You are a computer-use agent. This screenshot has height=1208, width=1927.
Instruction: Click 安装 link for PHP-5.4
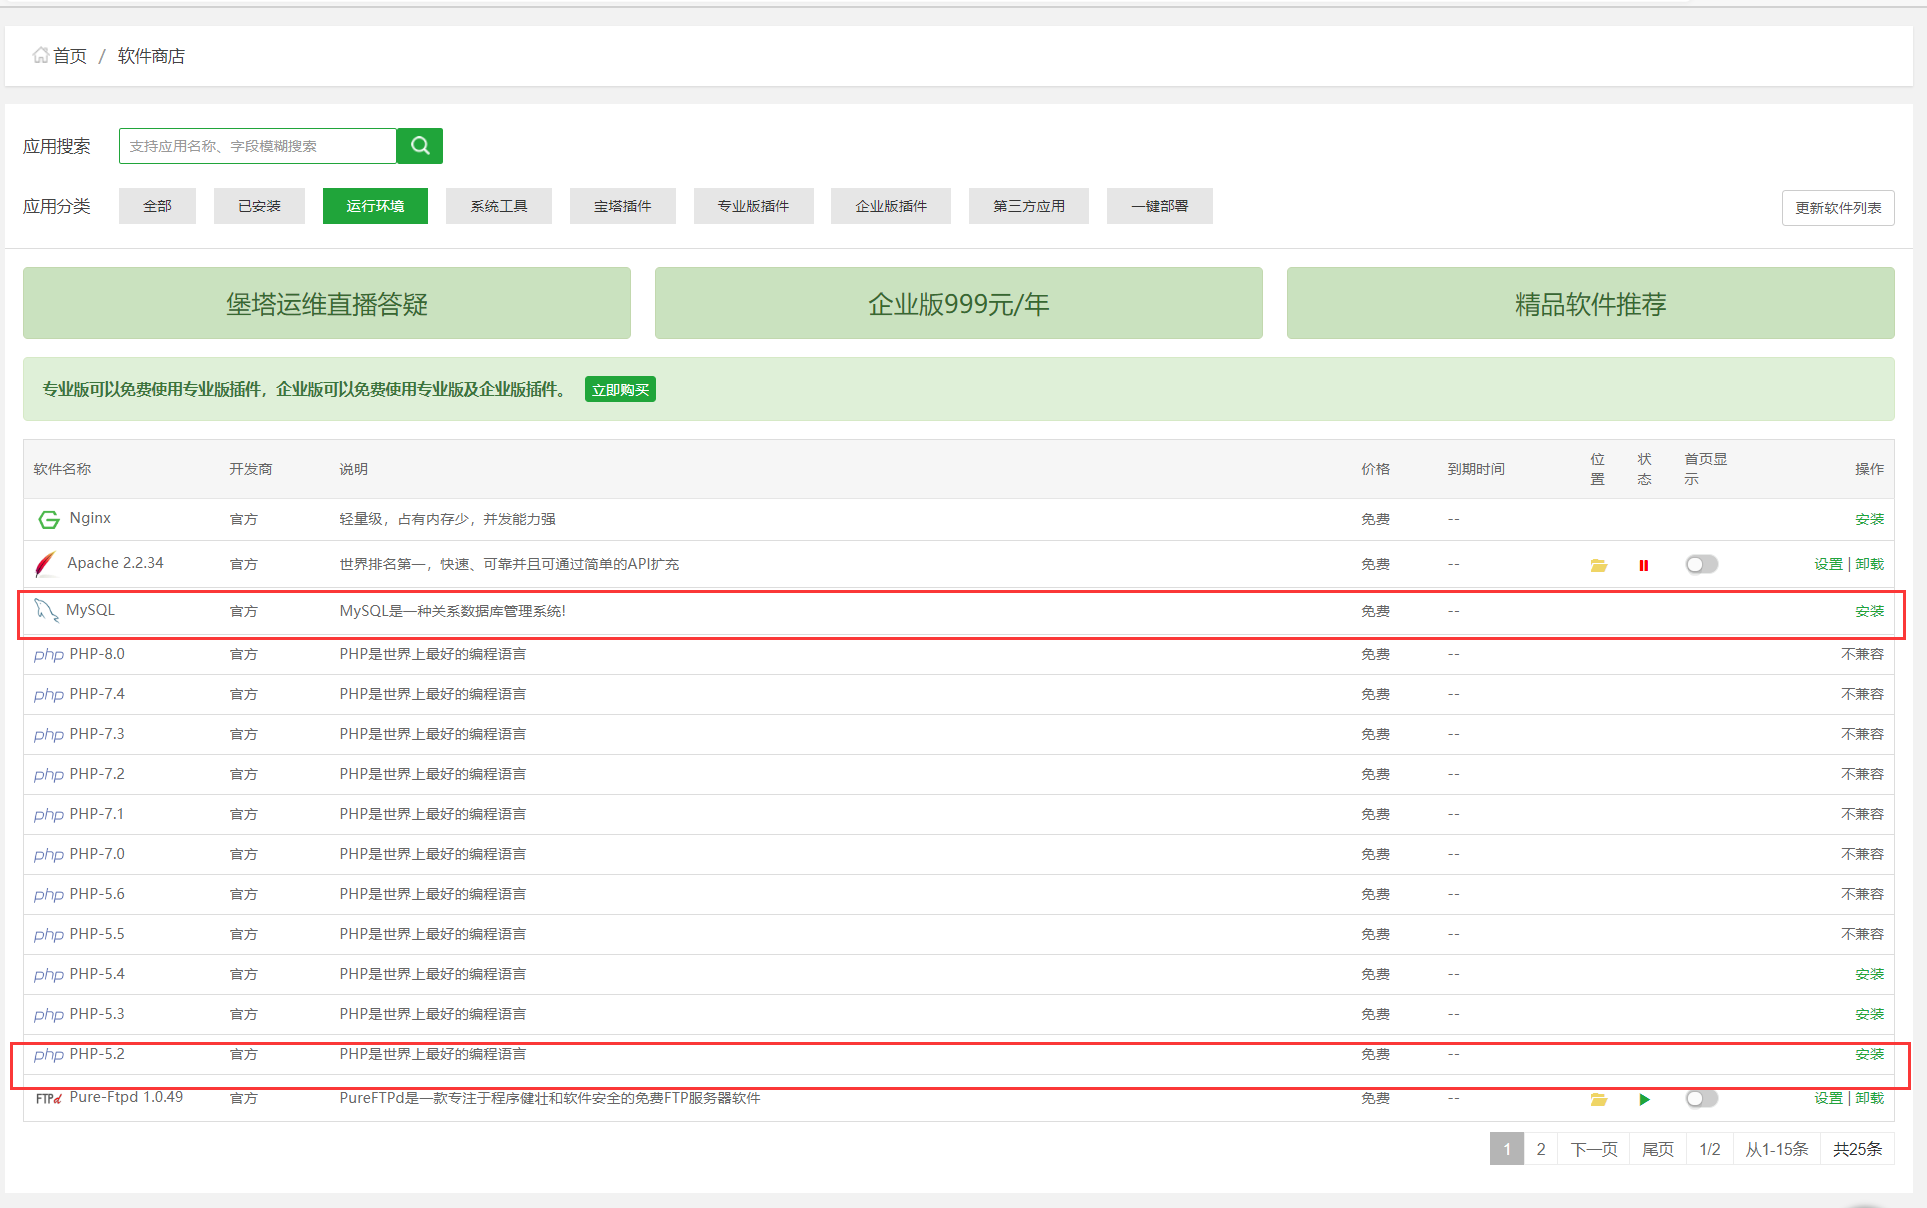[x=1869, y=974]
